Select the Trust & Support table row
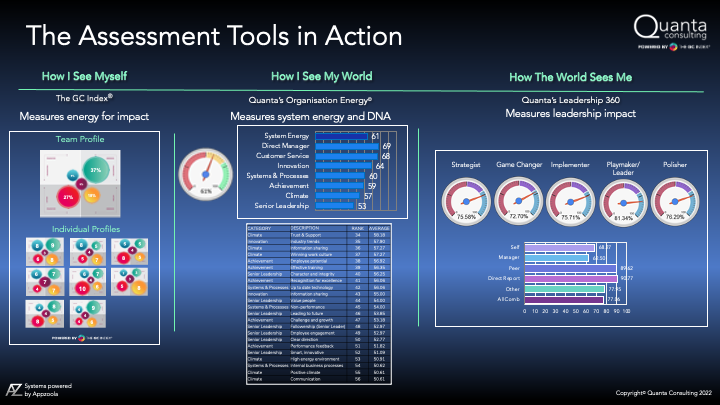 tap(319, 235)
